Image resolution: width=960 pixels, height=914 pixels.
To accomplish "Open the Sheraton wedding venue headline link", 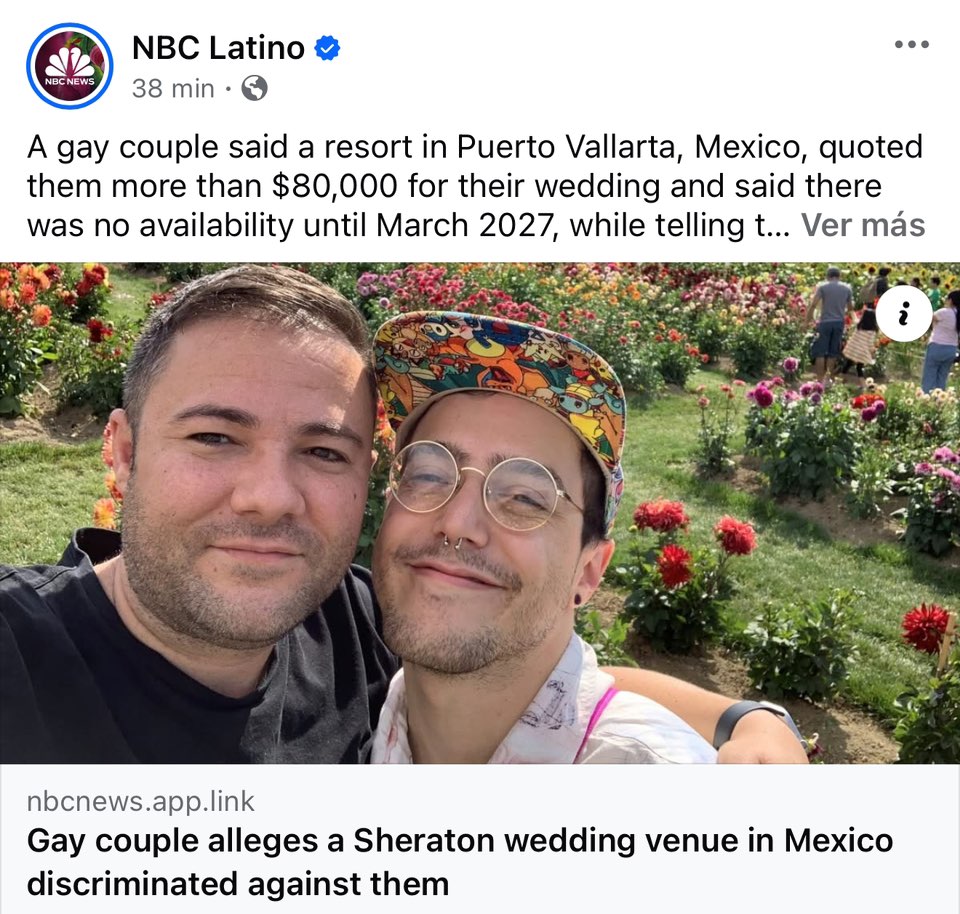I will pos(459,862).
